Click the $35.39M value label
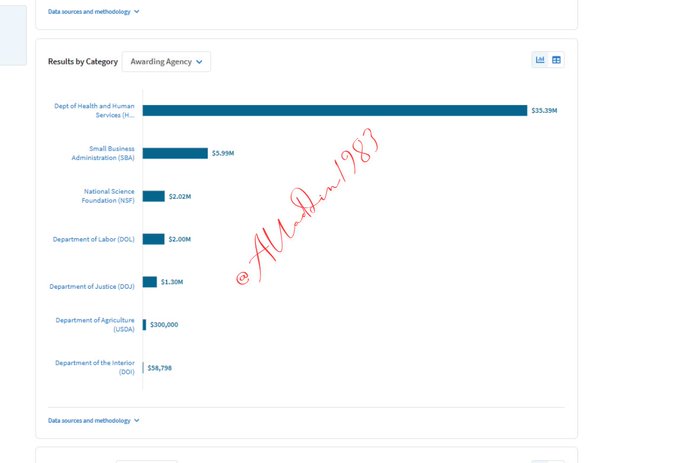680x463 pixels. click(544, 110)
